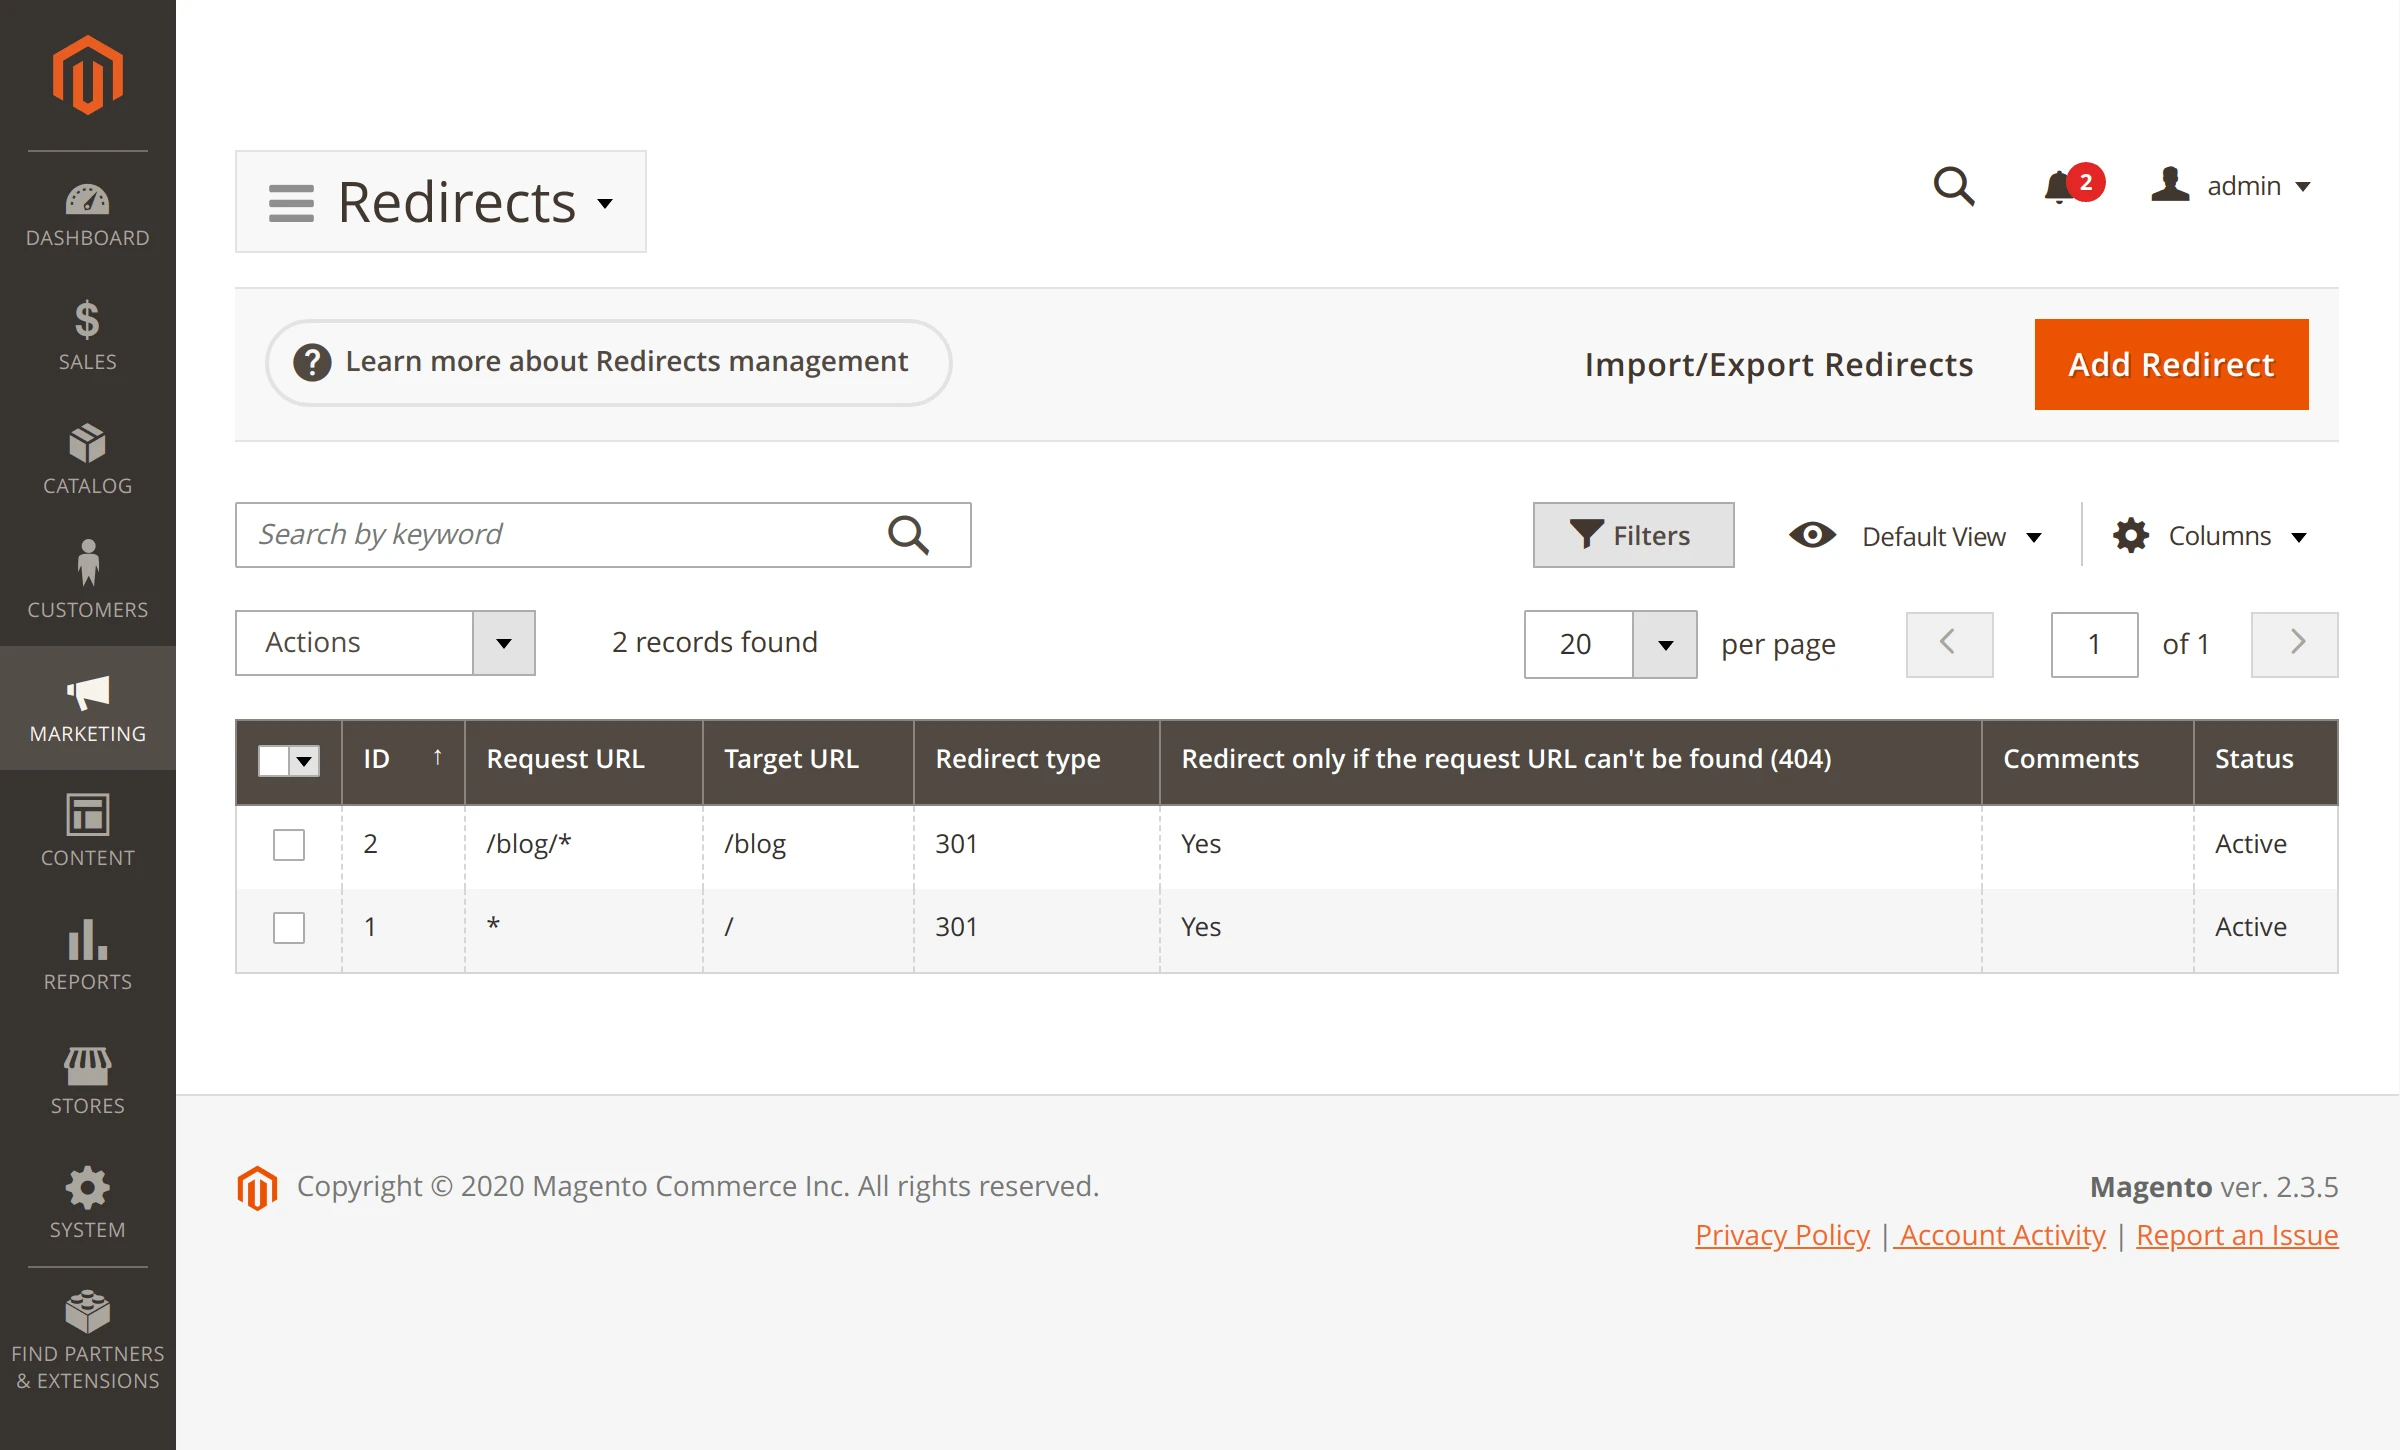
Task: Toggle the select-all header checkbox
Action: pyautogui.click(x=274, y=761)
